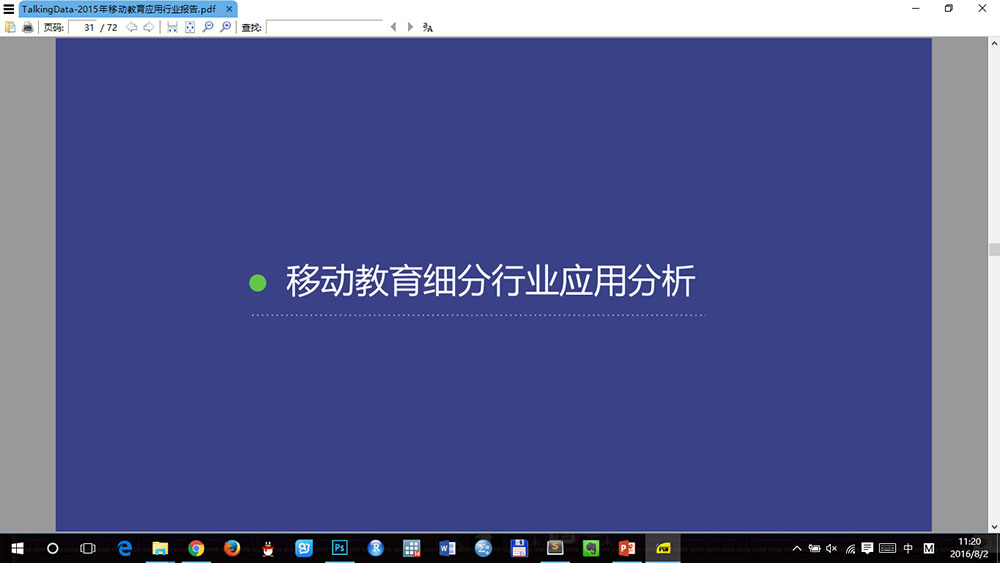Go to next page arrow
The height and width of the screenshot is (563, 1000).
[149, 27]
